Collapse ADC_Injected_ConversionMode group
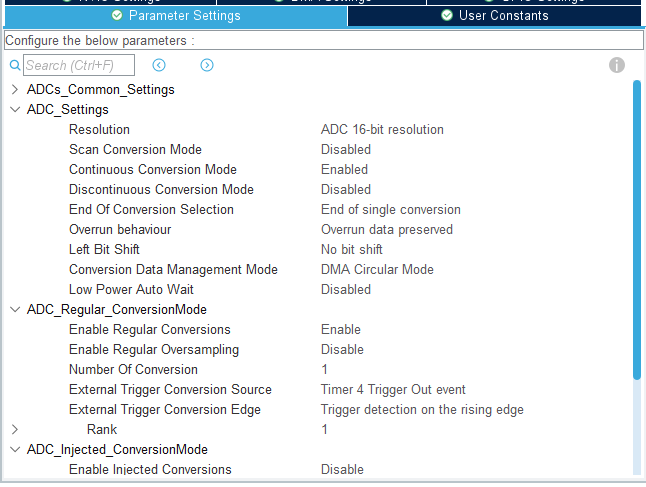Viewport: 646px width, 487px height. point(15,450)
